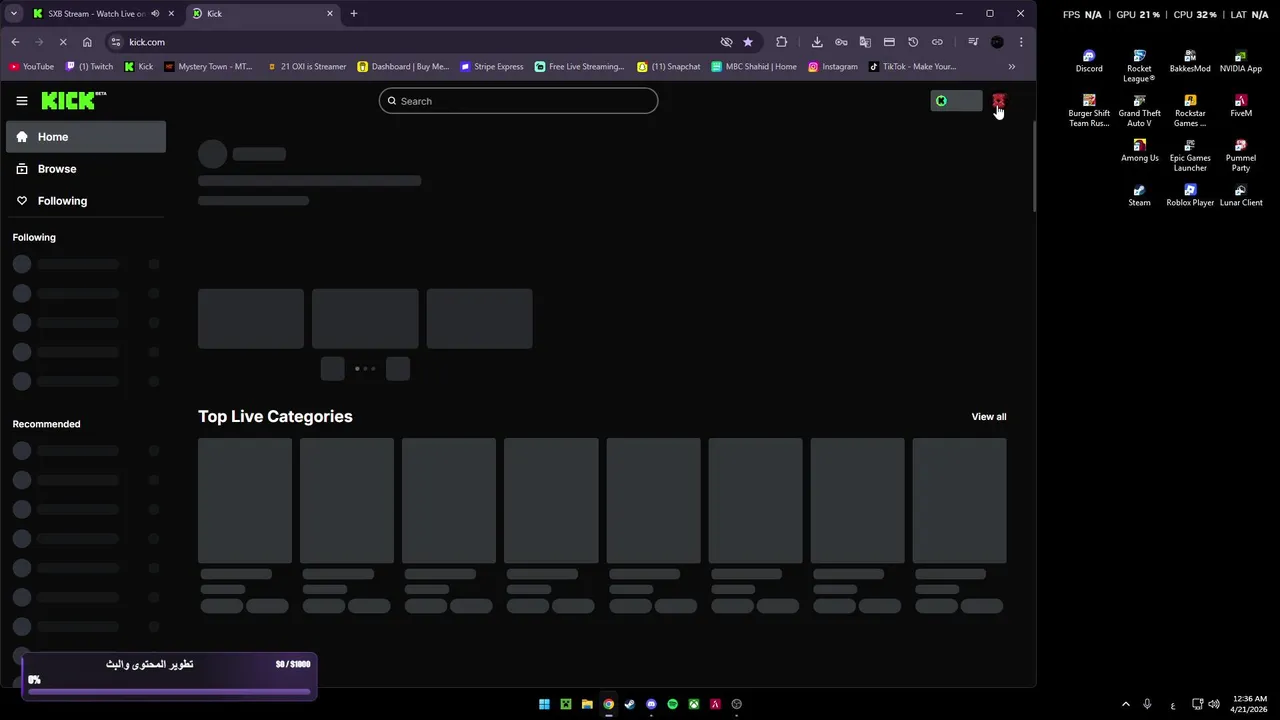Open the TikTok bookmark
This screenshot has height=720, width=1280.
point(912,67)
